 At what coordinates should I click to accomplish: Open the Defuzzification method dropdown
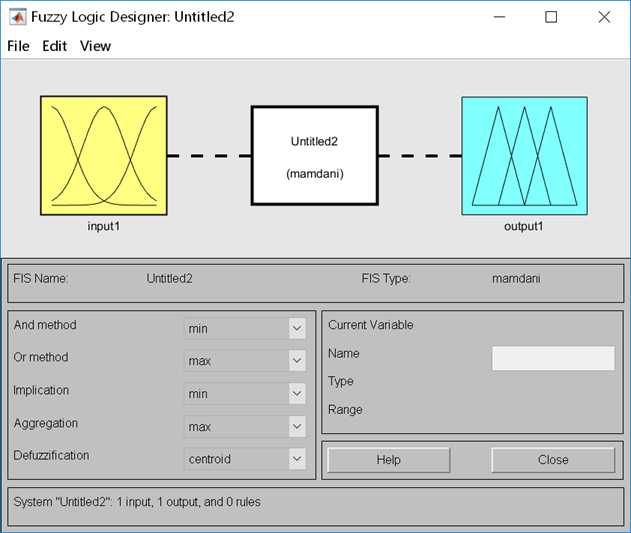tap(245, 459)
